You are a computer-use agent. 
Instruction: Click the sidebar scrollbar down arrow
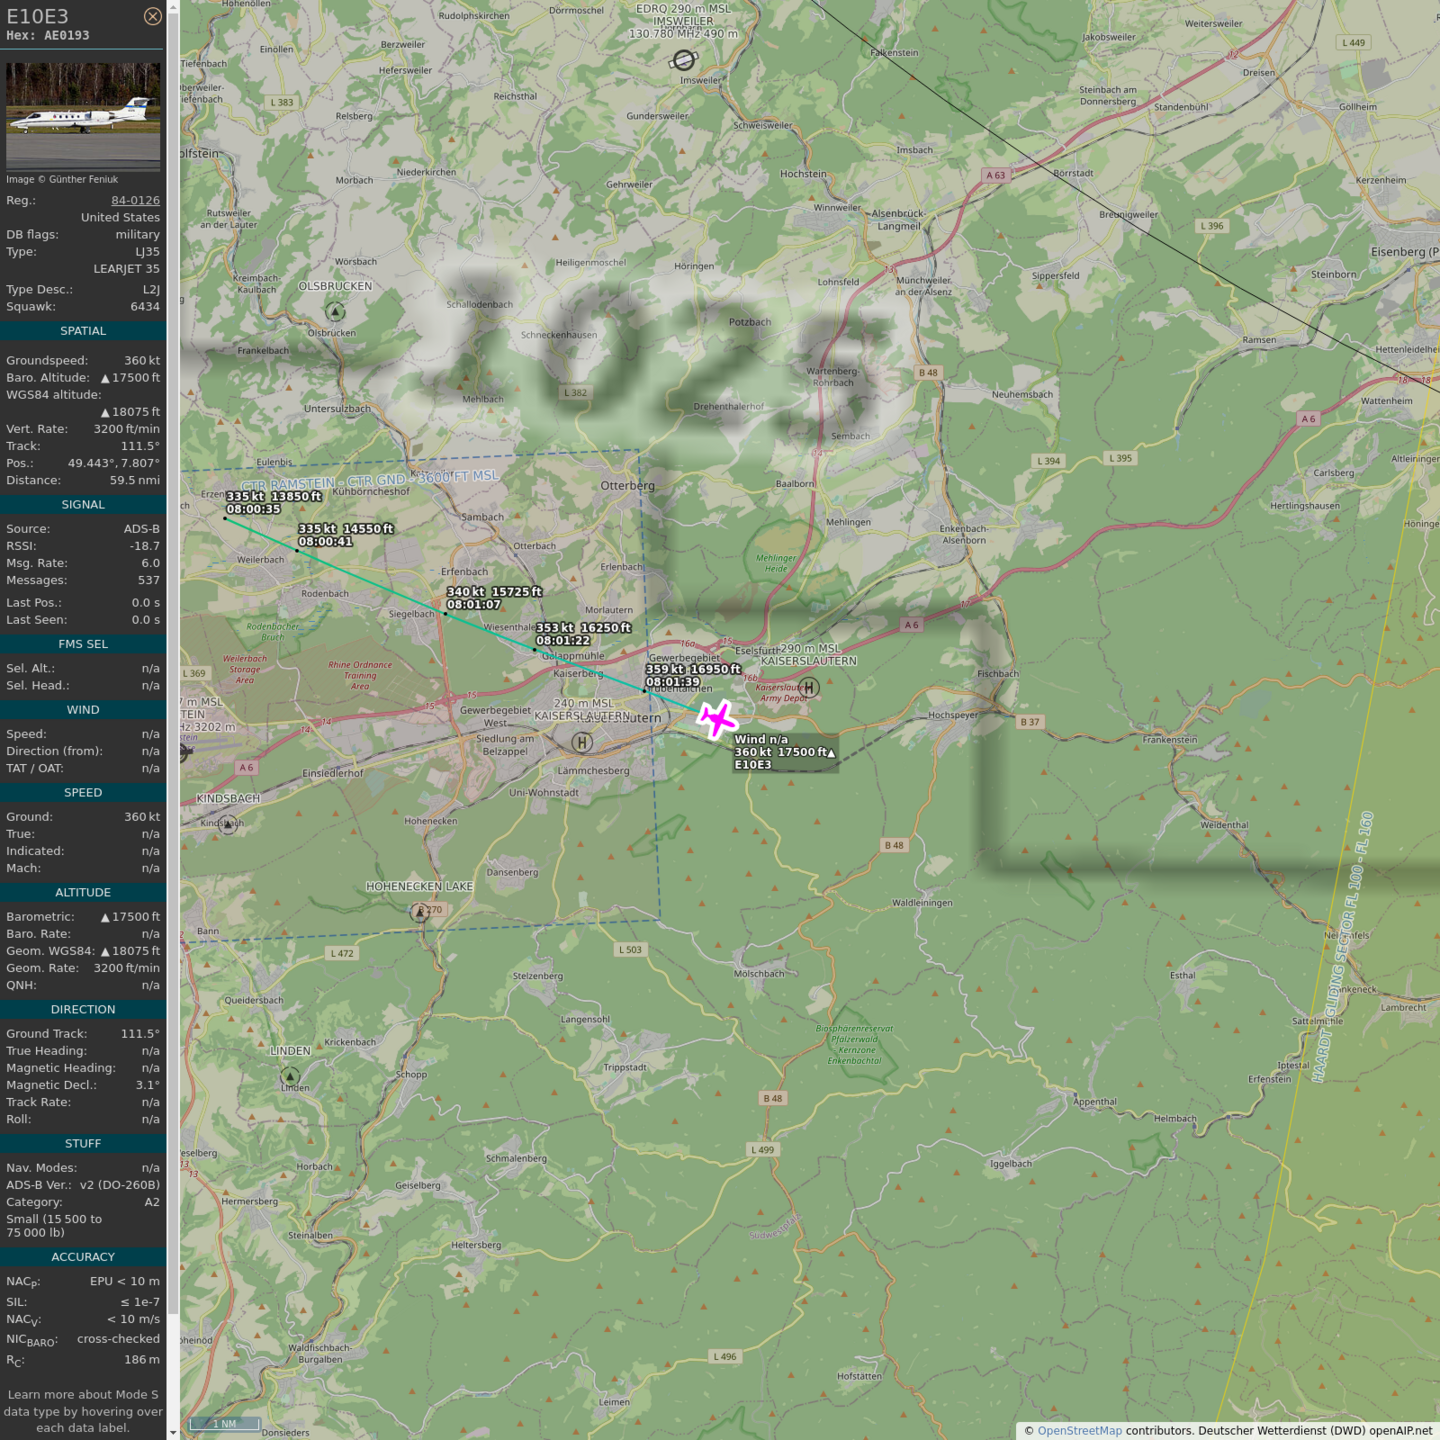click(173, 1432)
